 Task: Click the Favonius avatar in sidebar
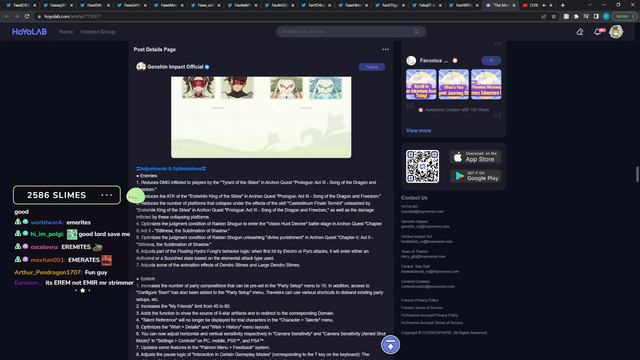point(411,60)
